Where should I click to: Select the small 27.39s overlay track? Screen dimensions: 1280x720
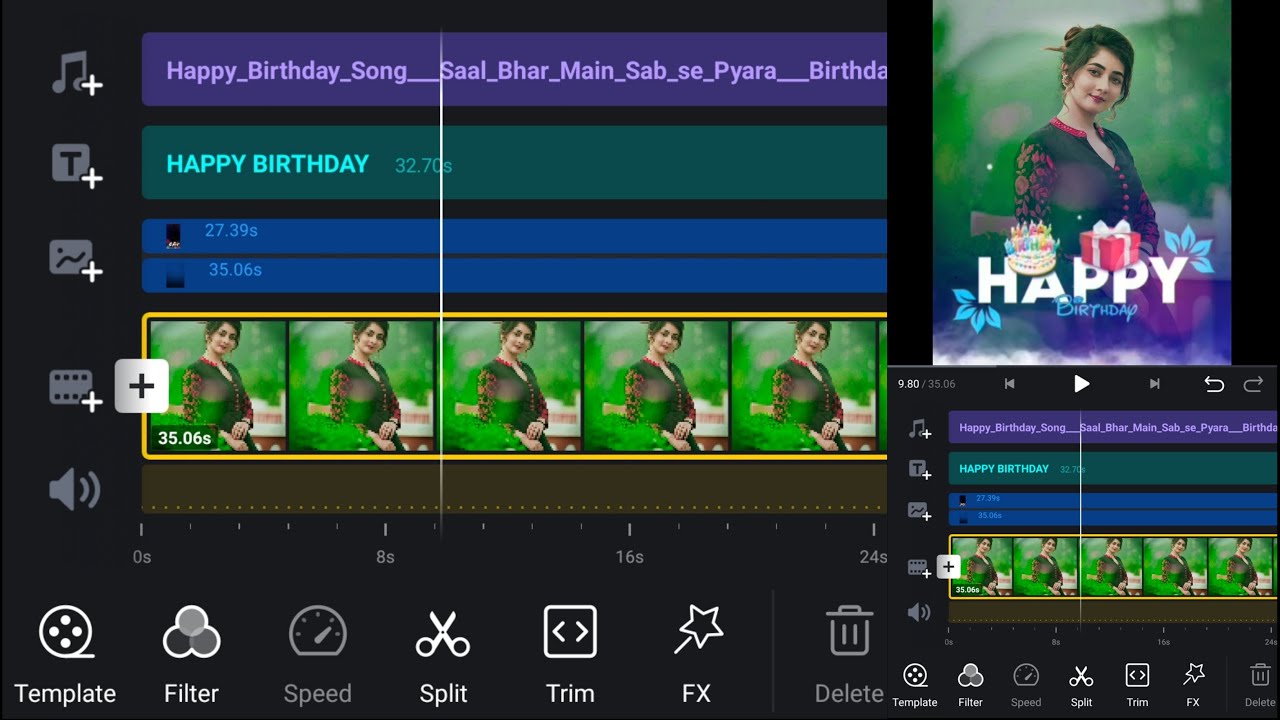tap(1113, 499)
